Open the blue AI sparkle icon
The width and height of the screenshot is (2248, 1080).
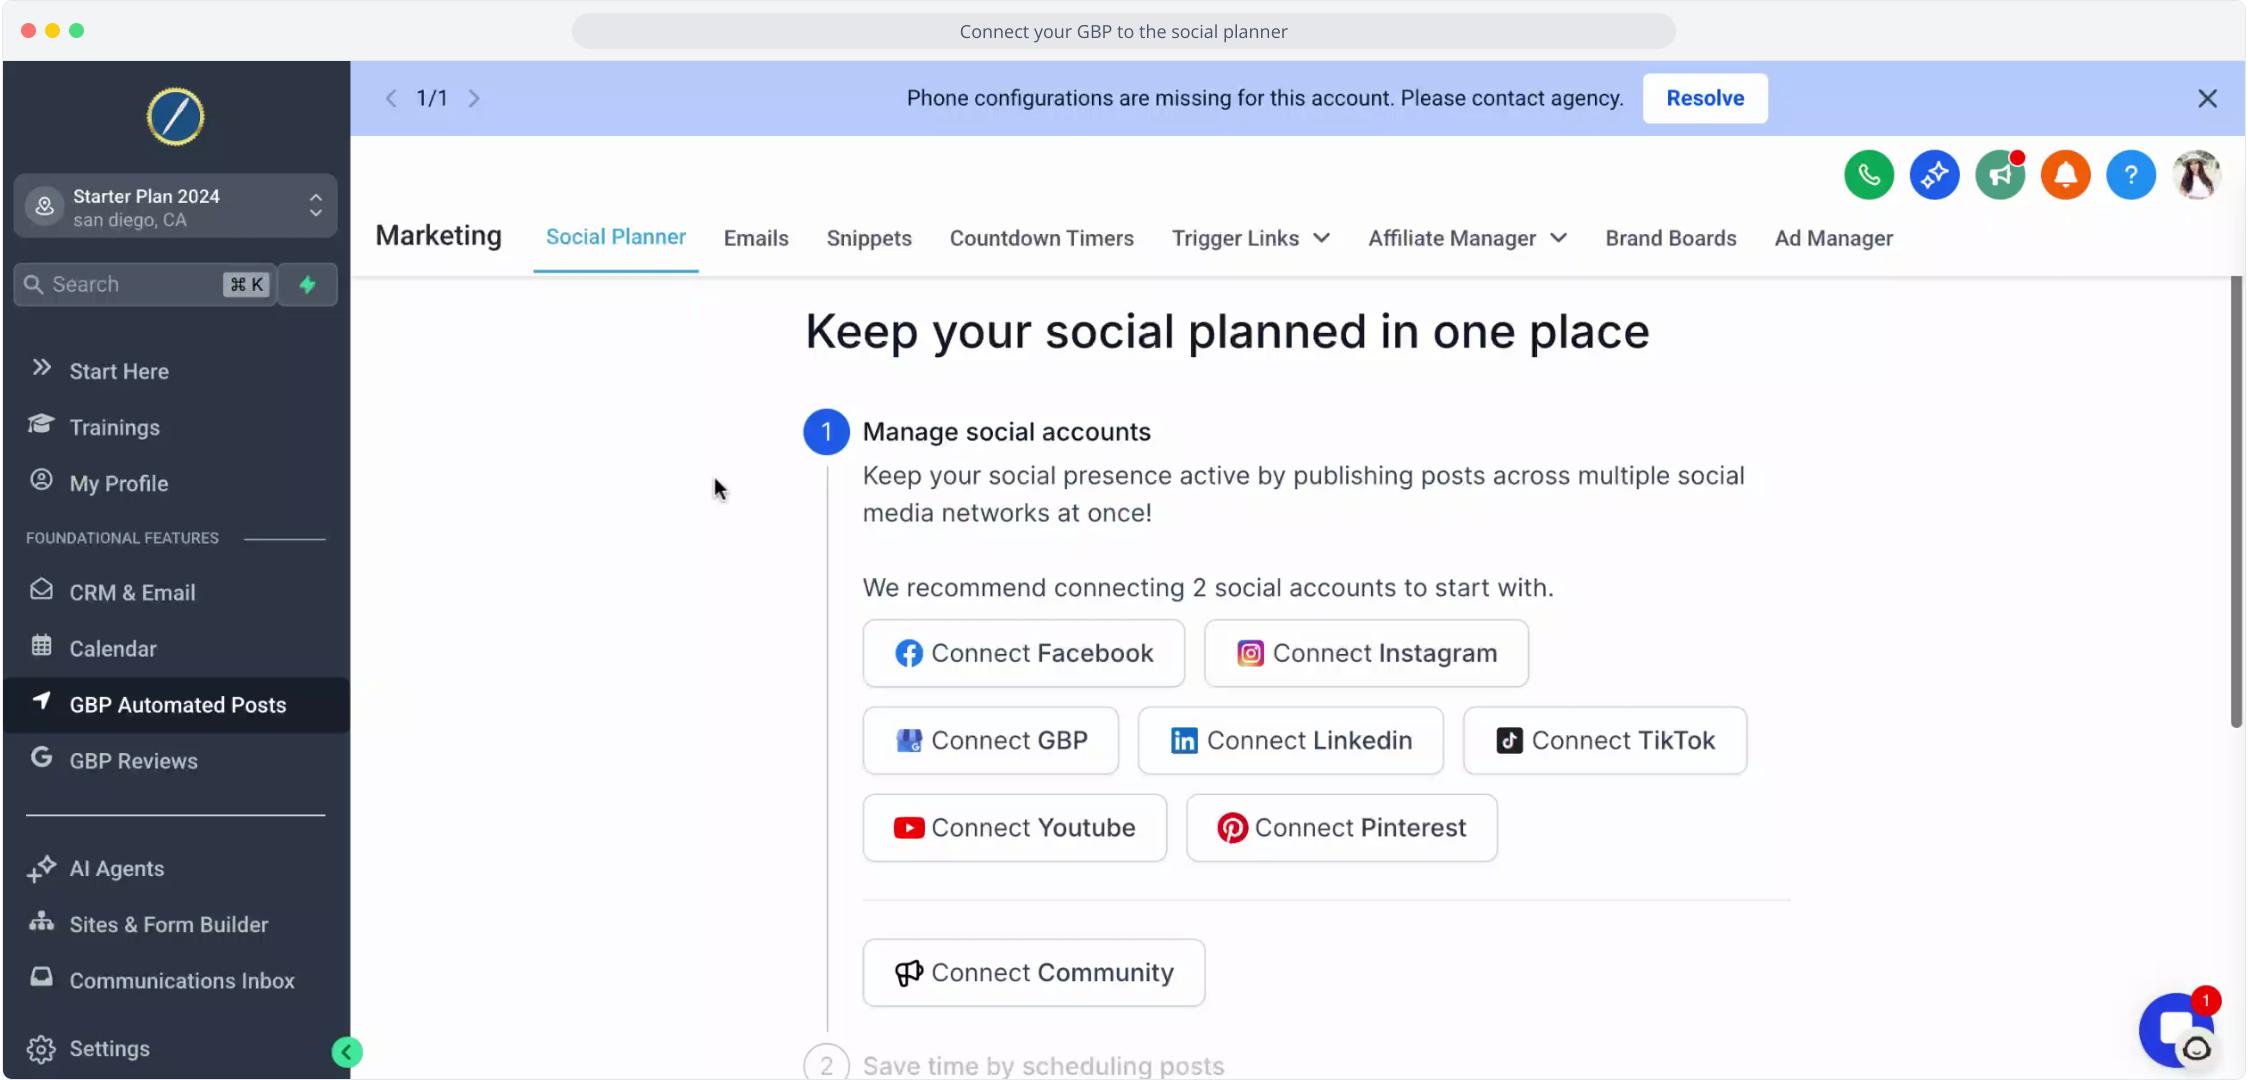(1934, 175)
